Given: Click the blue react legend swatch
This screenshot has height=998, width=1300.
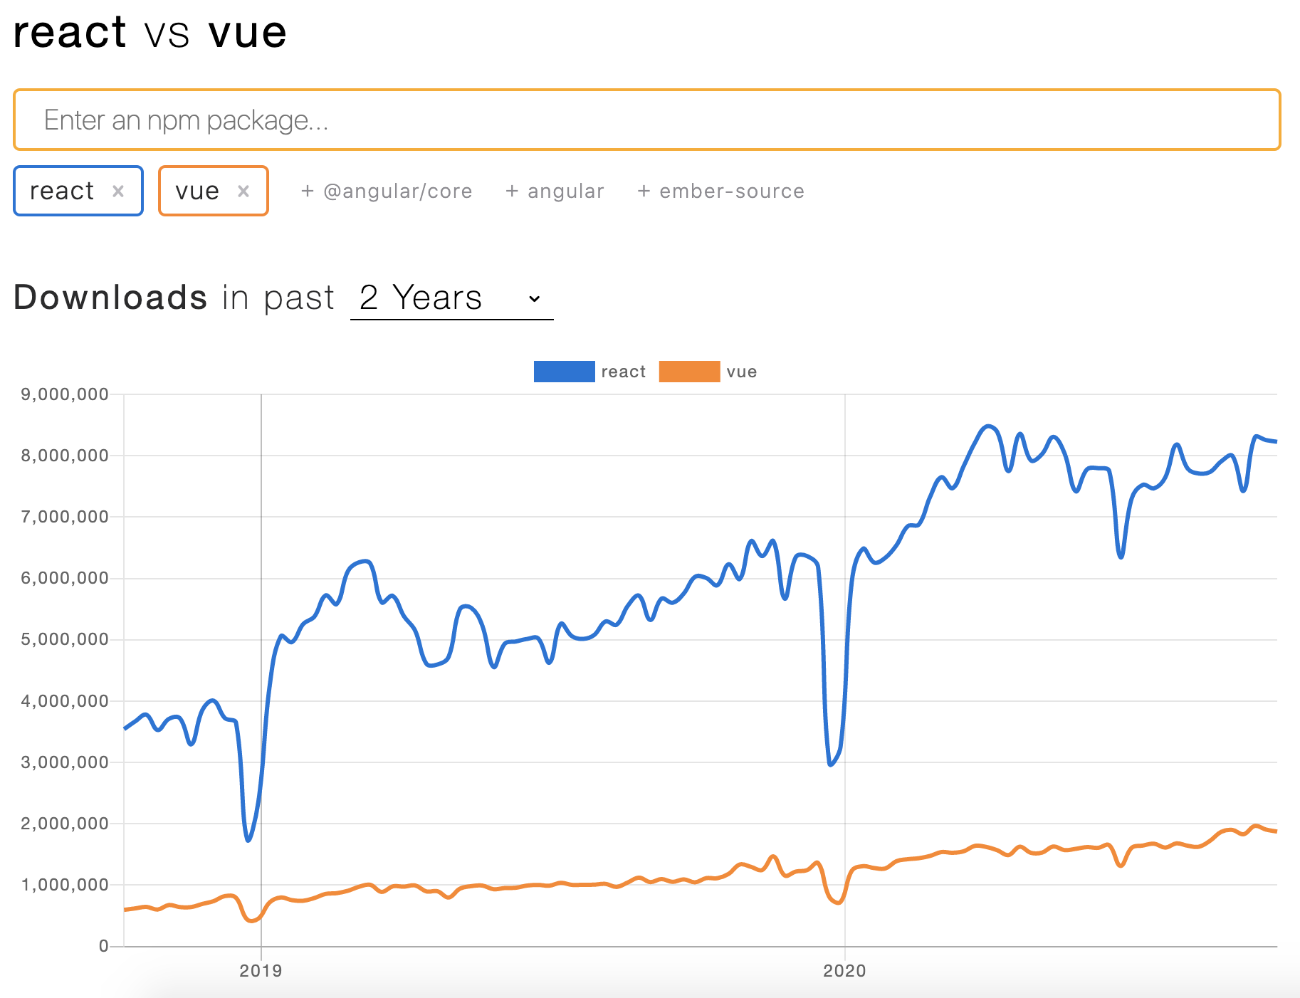Looking at the screenshot, I should pyautogui.click(x=565, y=371).
